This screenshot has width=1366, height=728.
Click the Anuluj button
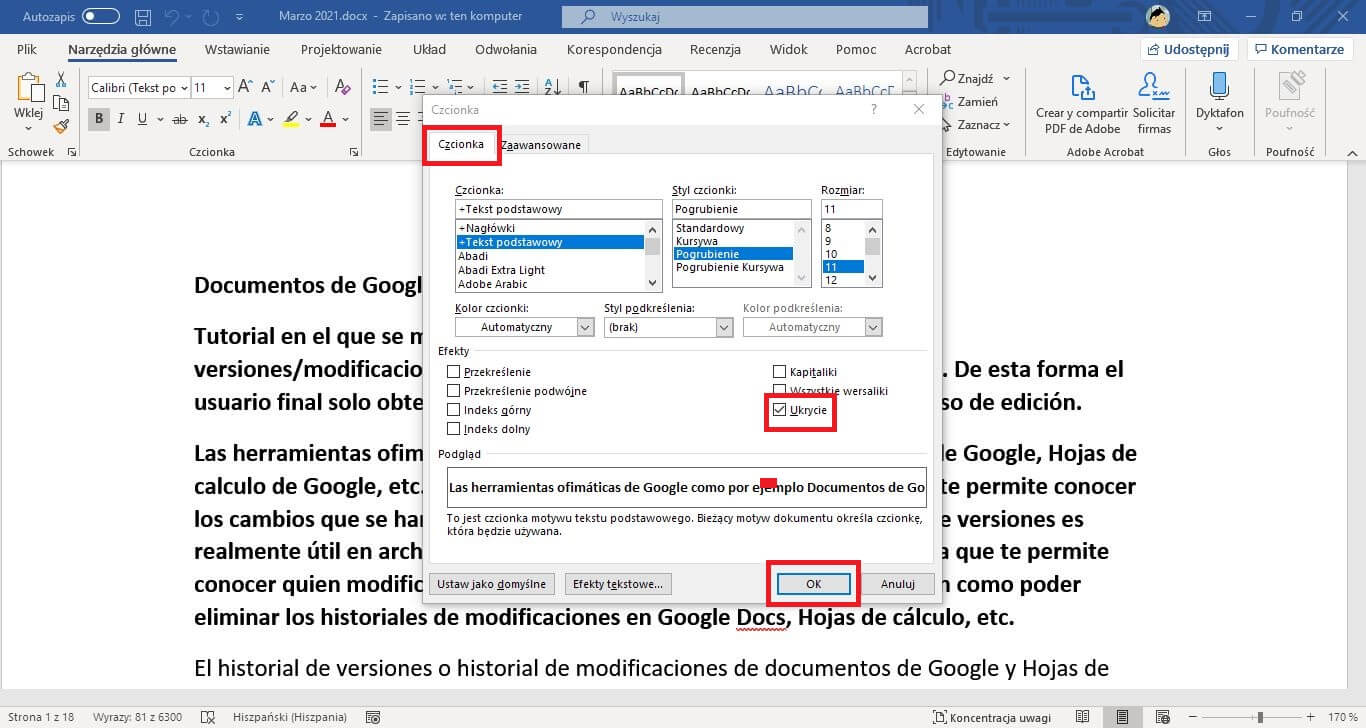pyautogui.click(x=898, y=584)
